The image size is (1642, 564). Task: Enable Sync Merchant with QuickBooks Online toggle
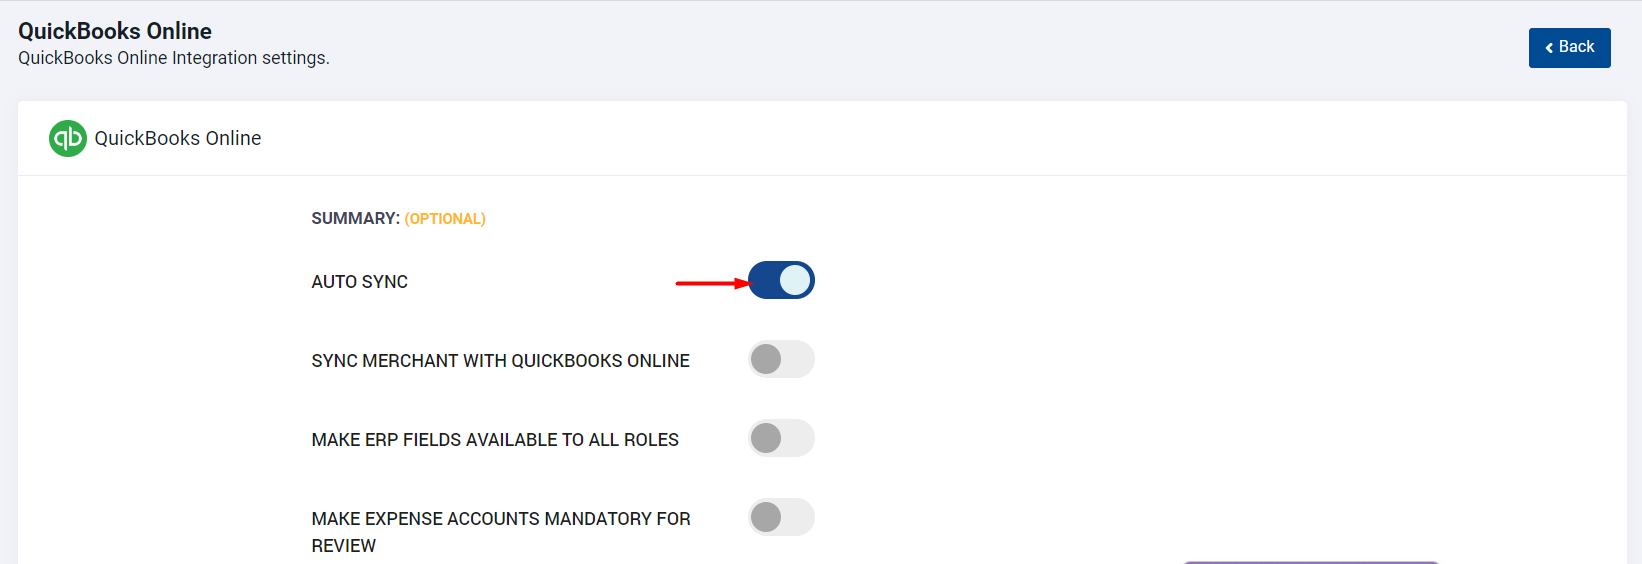point(781,359)
